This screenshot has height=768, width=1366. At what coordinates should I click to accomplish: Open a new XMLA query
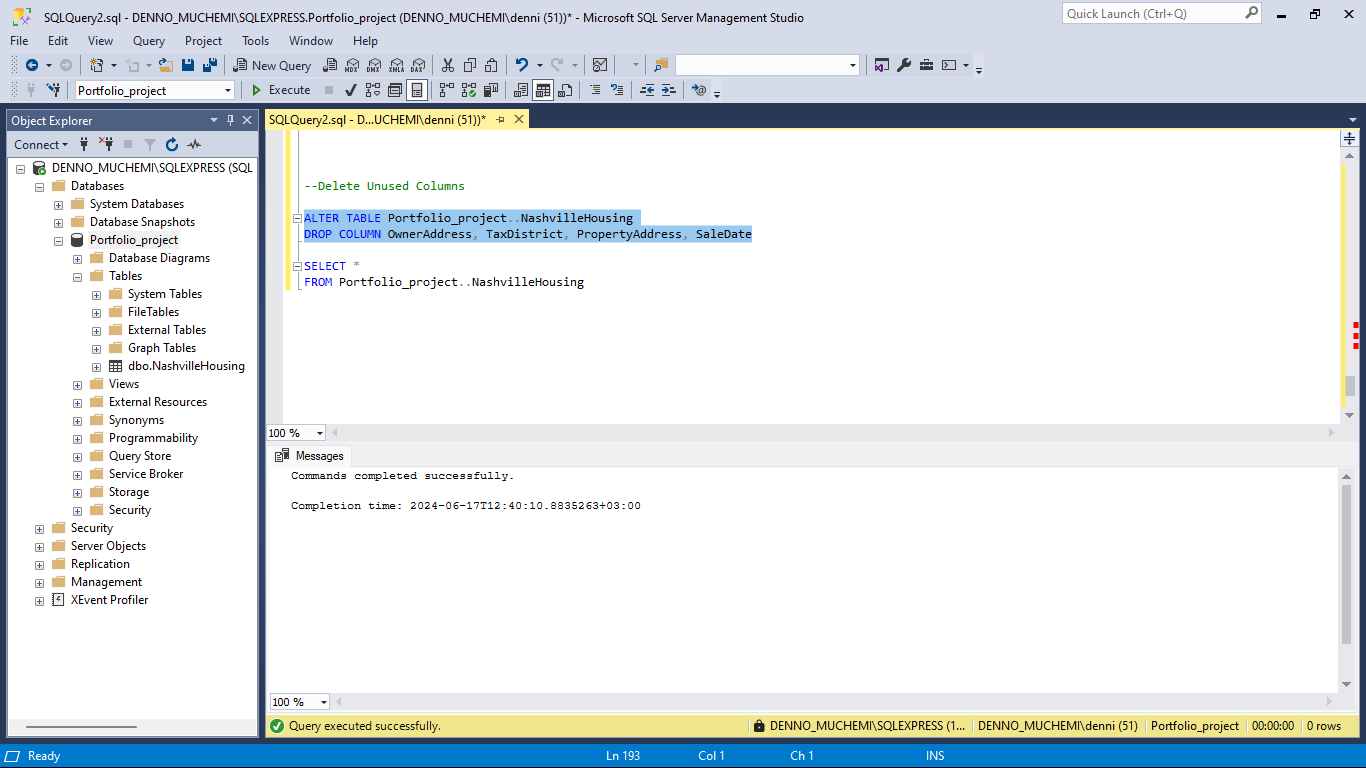[x=396, y=65]
